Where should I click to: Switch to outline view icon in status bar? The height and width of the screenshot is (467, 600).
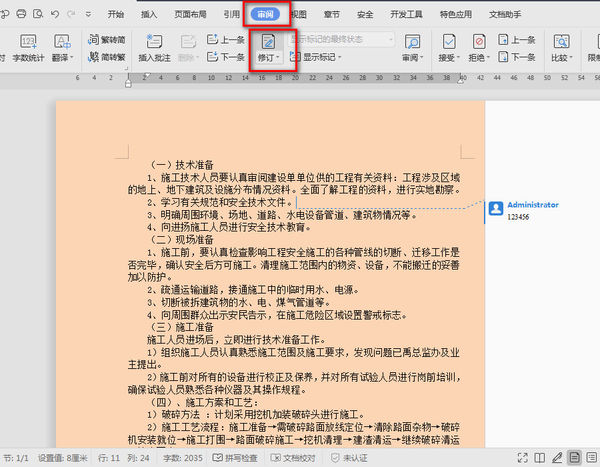pyautogui.click(x=592, y=457)
